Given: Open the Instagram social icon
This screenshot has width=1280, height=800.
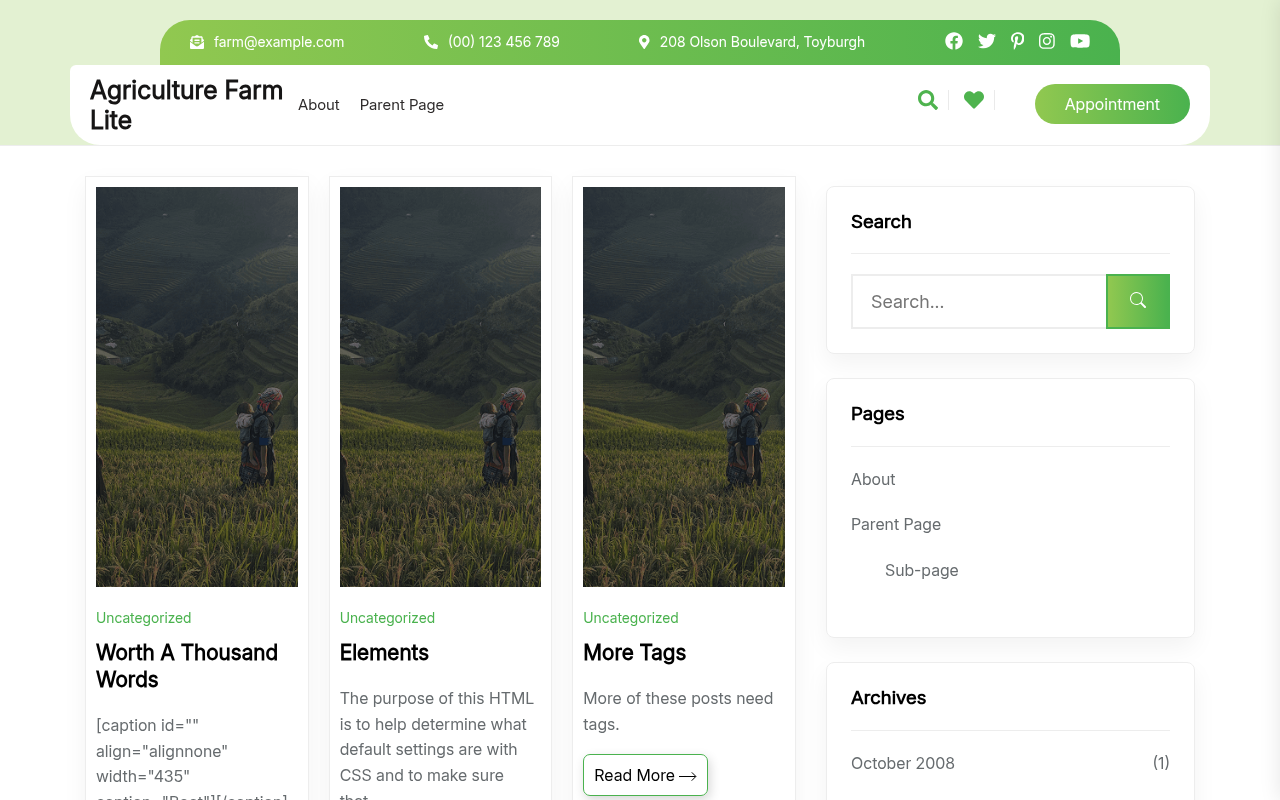Looking at the screenshot, I should click(x=1047, y=41).
